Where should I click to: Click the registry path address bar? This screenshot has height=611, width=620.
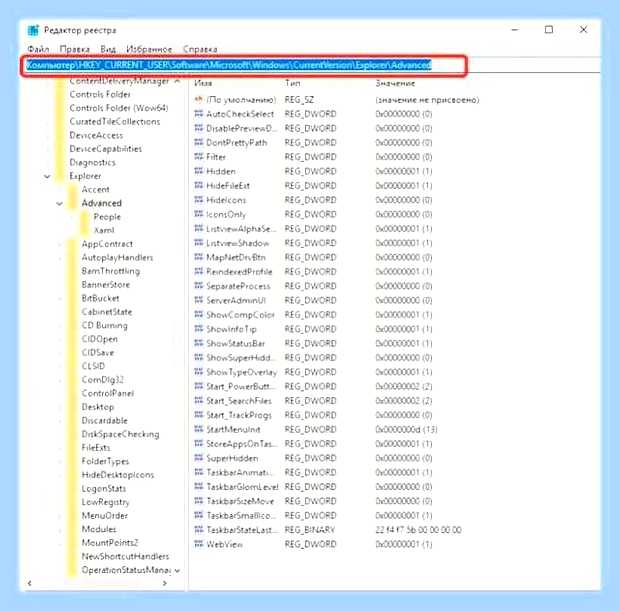(312, 65)
